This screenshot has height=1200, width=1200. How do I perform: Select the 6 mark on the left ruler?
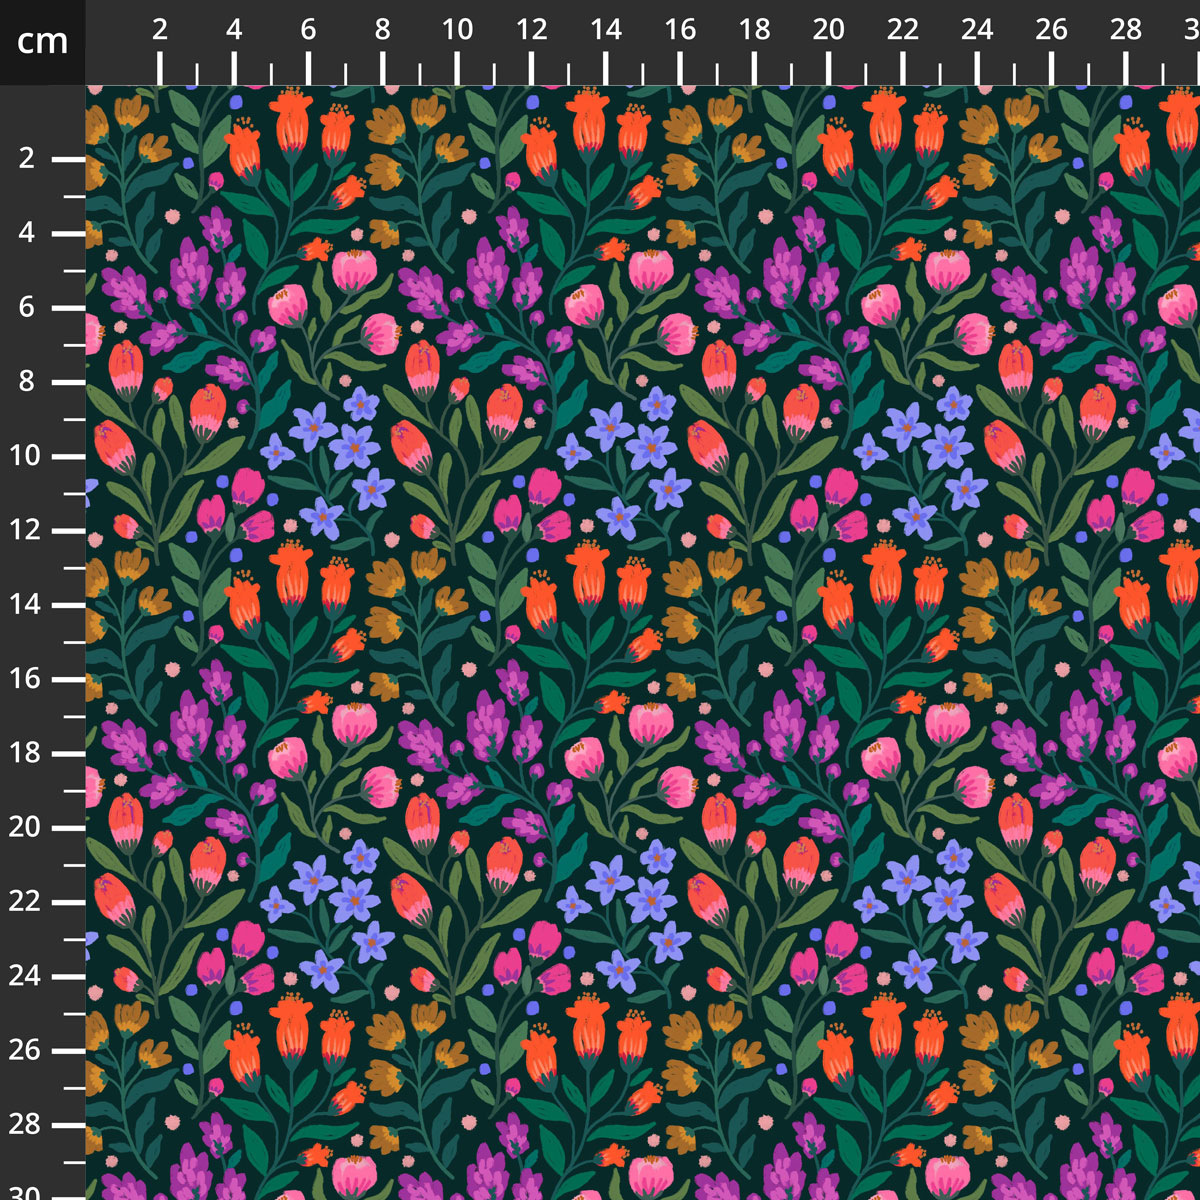(x=27, y=307)
